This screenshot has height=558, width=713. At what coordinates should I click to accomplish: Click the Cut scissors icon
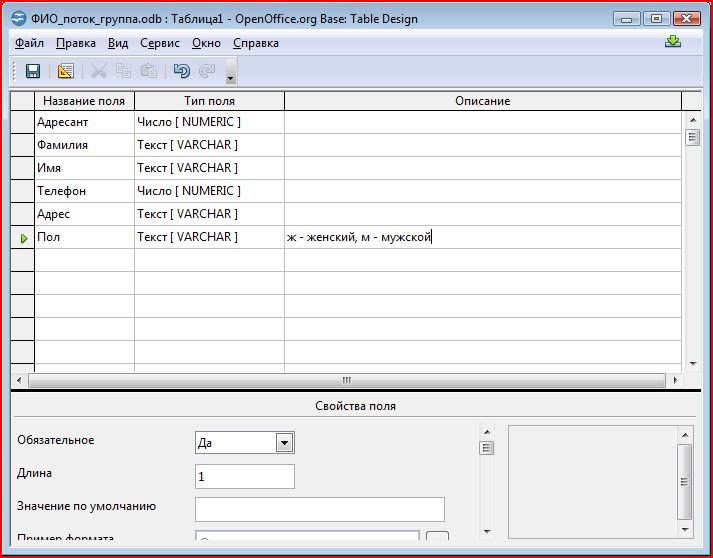coord(98,71)
